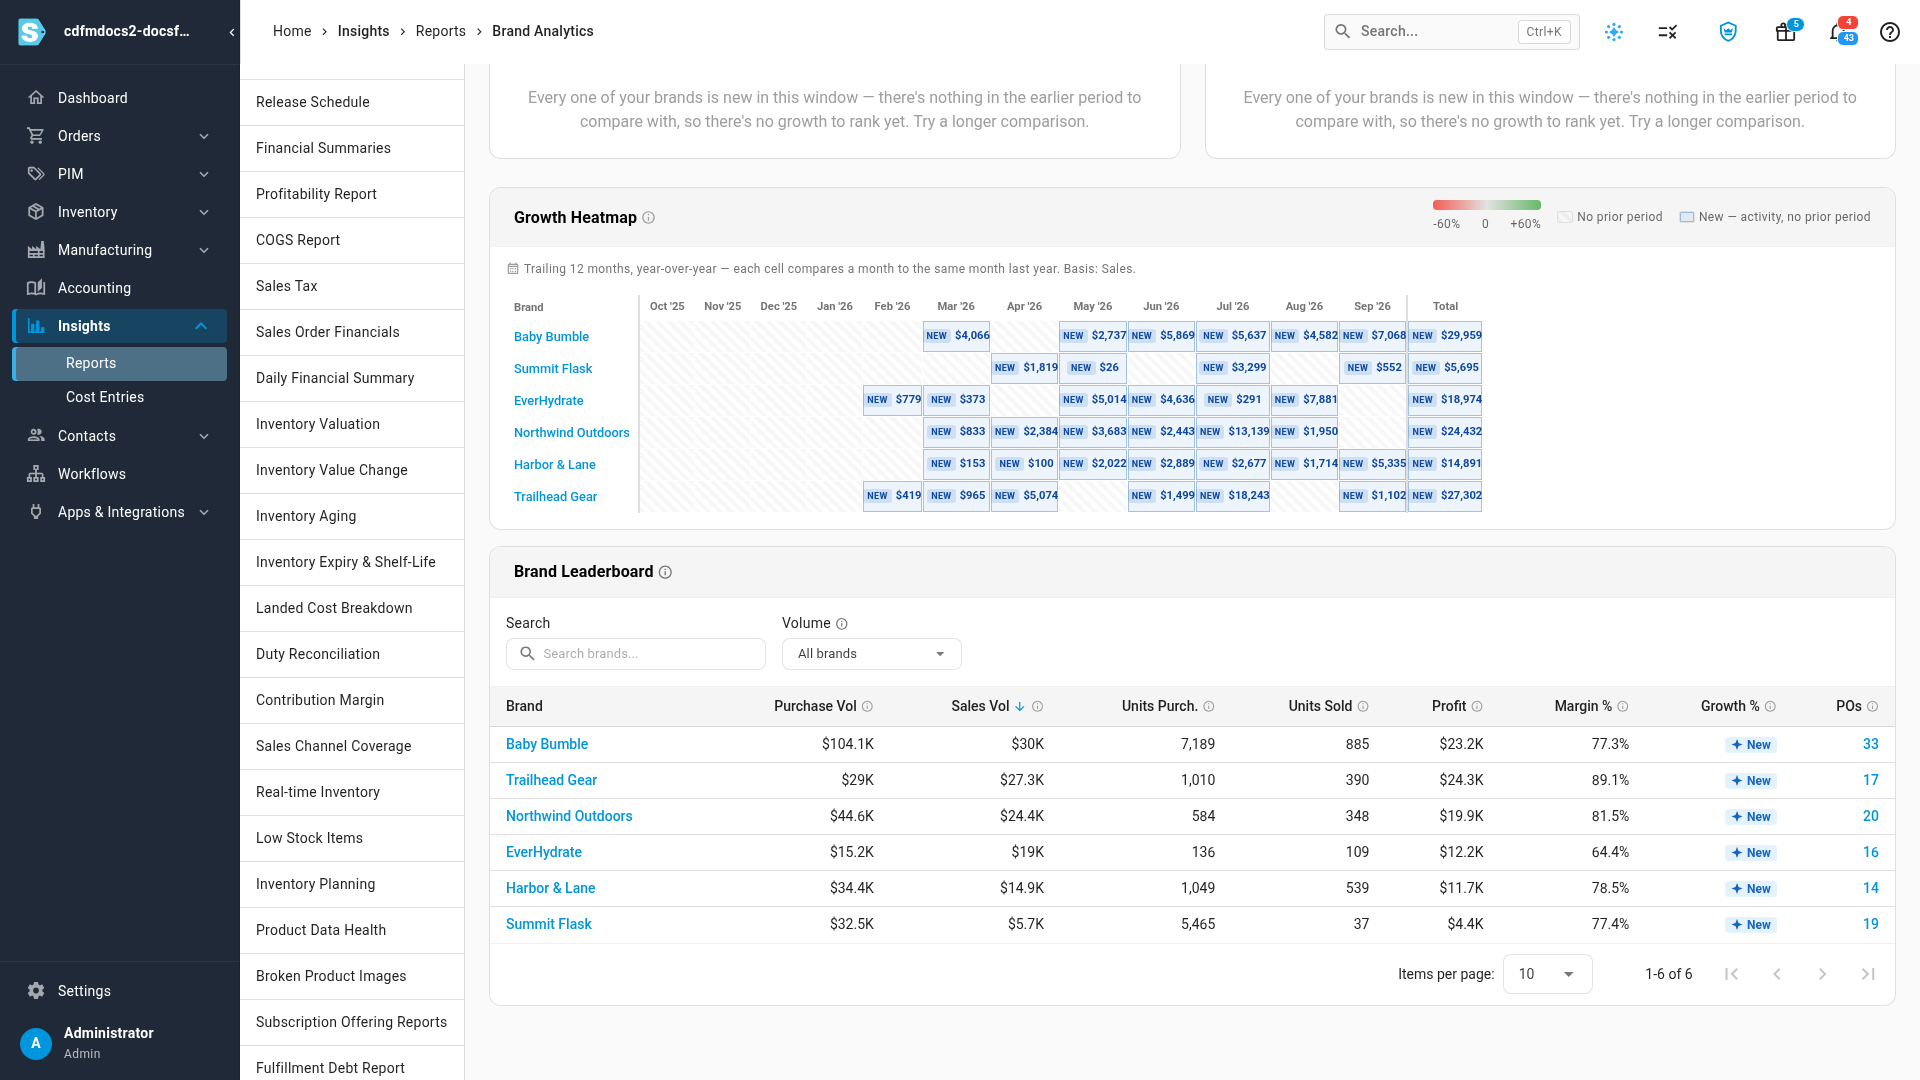The image size is (1920, 1080).
Task: Click the growth heatmap color scale legend
Action: tap(1486, 206)
